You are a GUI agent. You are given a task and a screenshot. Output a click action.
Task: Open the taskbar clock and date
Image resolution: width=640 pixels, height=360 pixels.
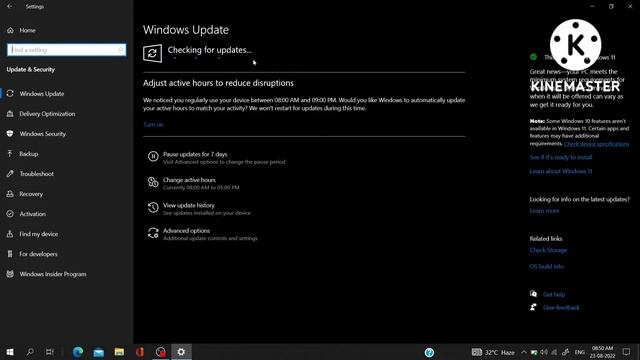point(602,352)
